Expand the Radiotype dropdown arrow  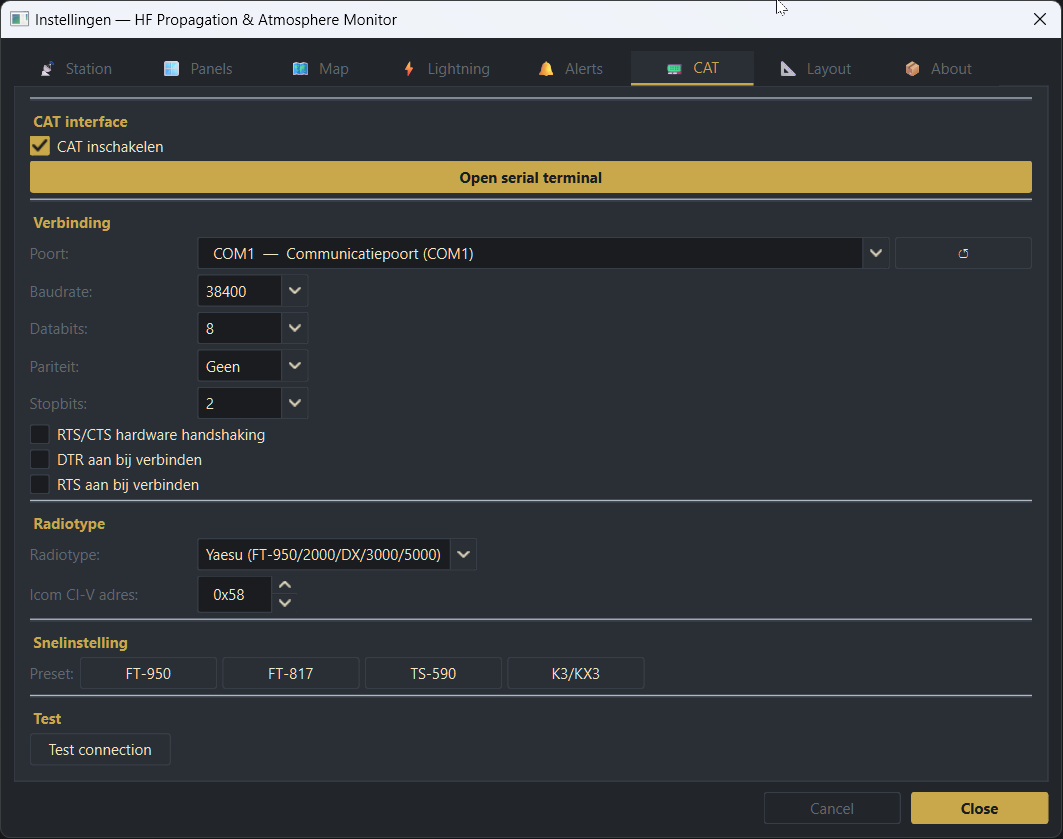coord(463,554)
